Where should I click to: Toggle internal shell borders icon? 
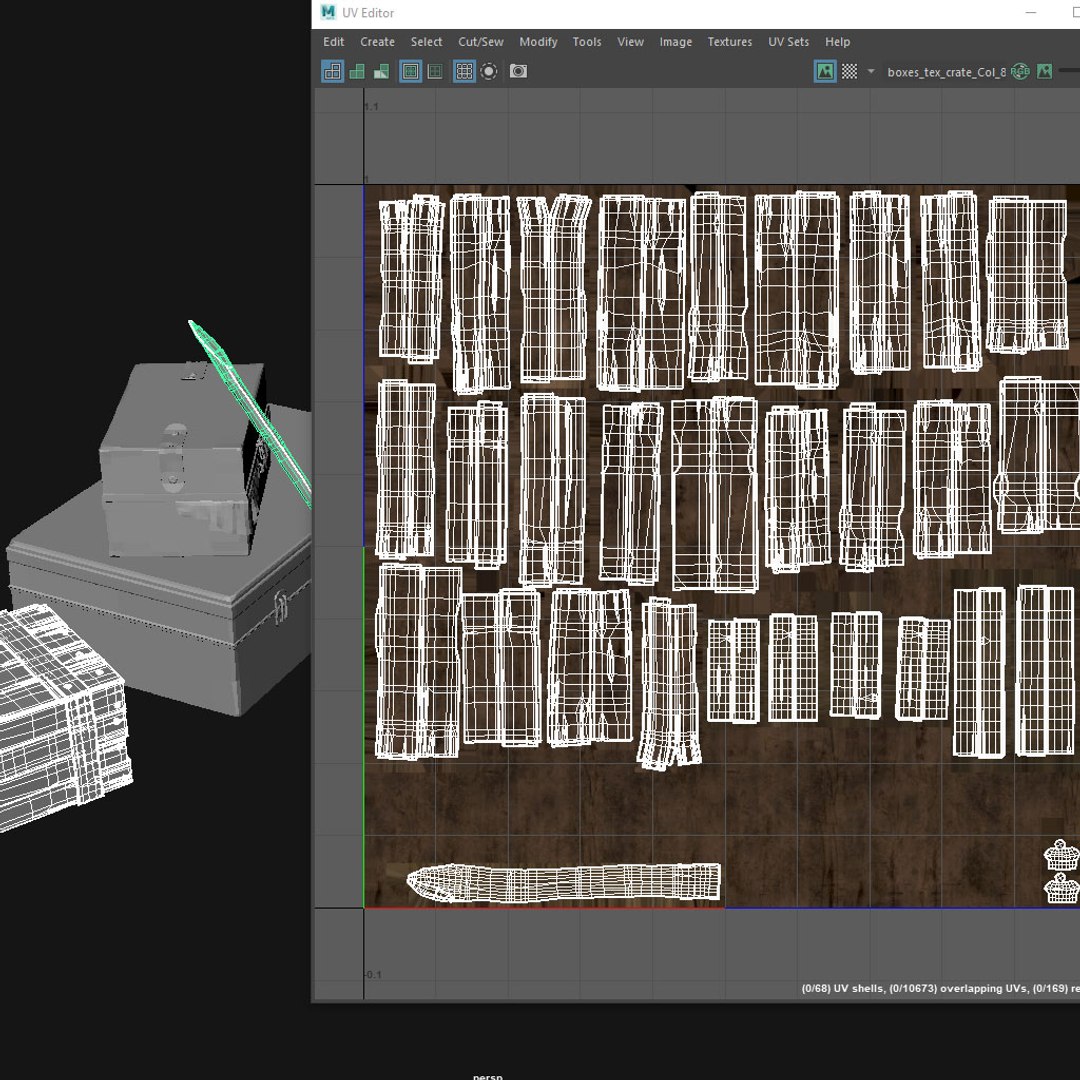coord(435,71)
